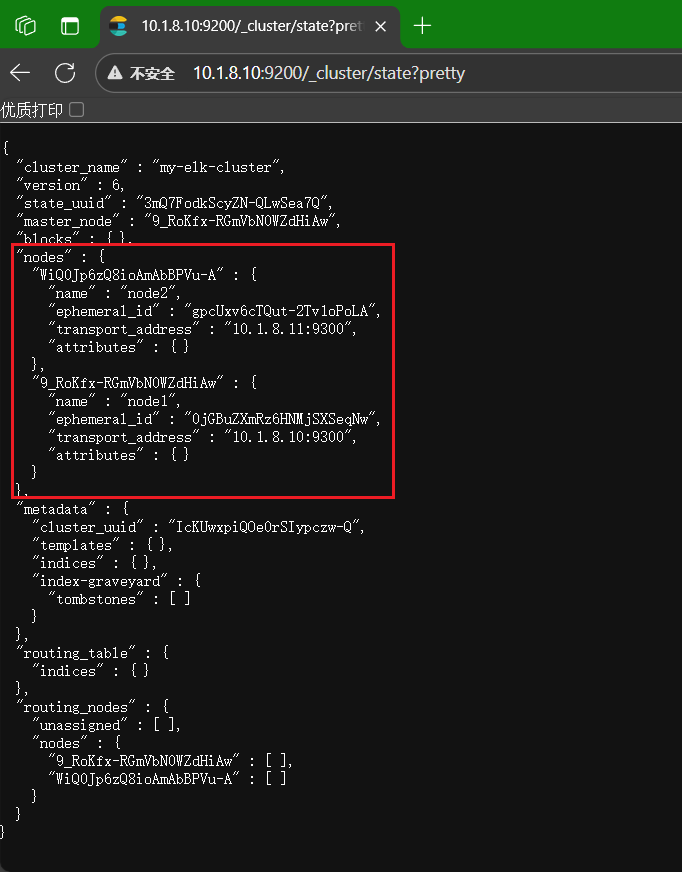This screenshot has height=872, width=682.
Task: Toggle the 优质打印 pretty-print checkbox
Action: point(77,110)
